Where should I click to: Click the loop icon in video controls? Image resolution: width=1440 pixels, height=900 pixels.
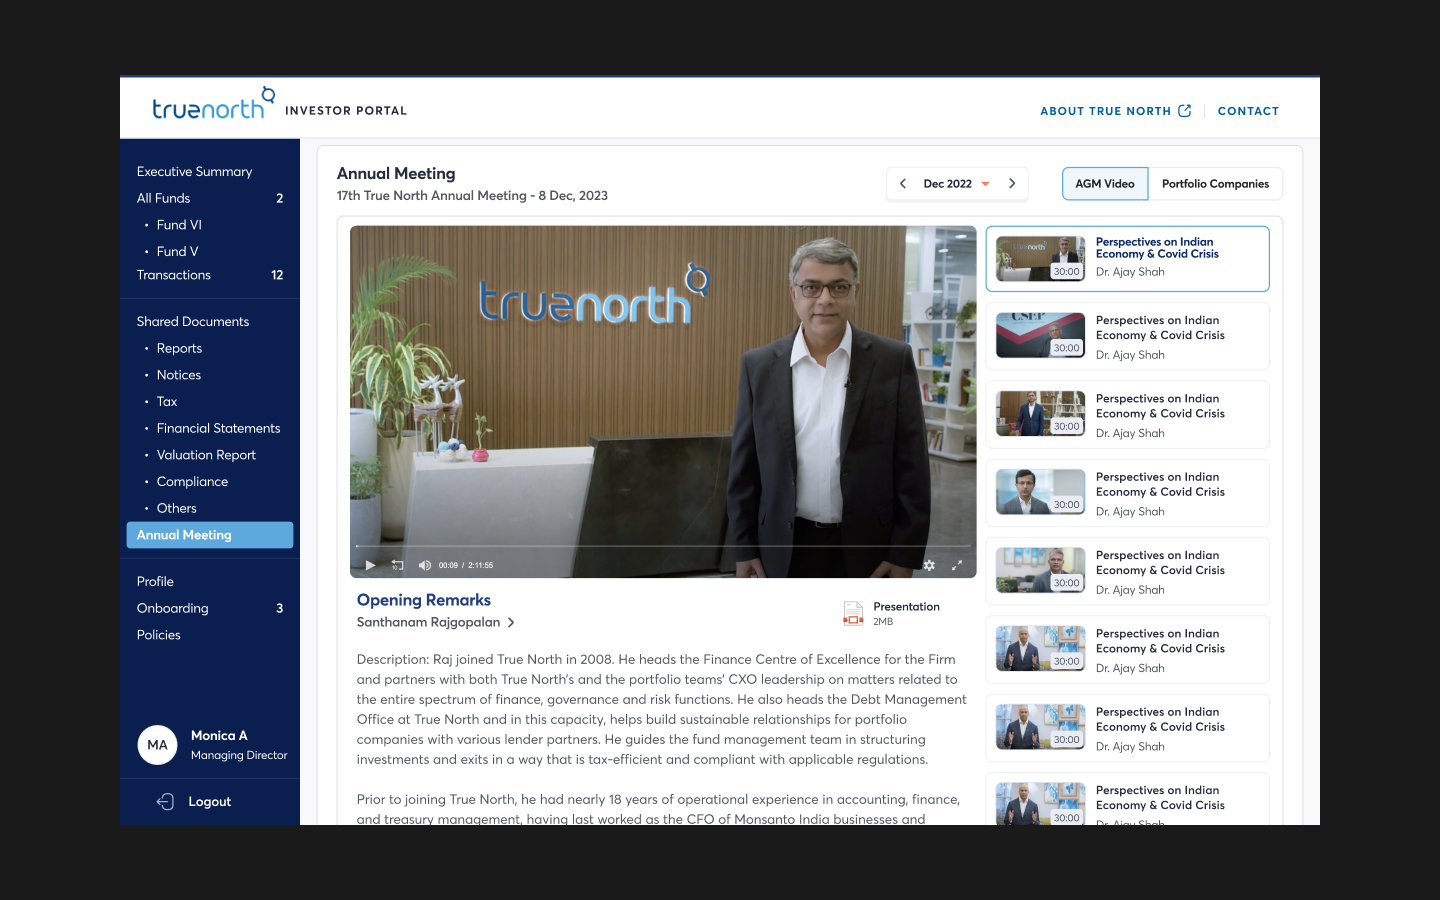397,565
